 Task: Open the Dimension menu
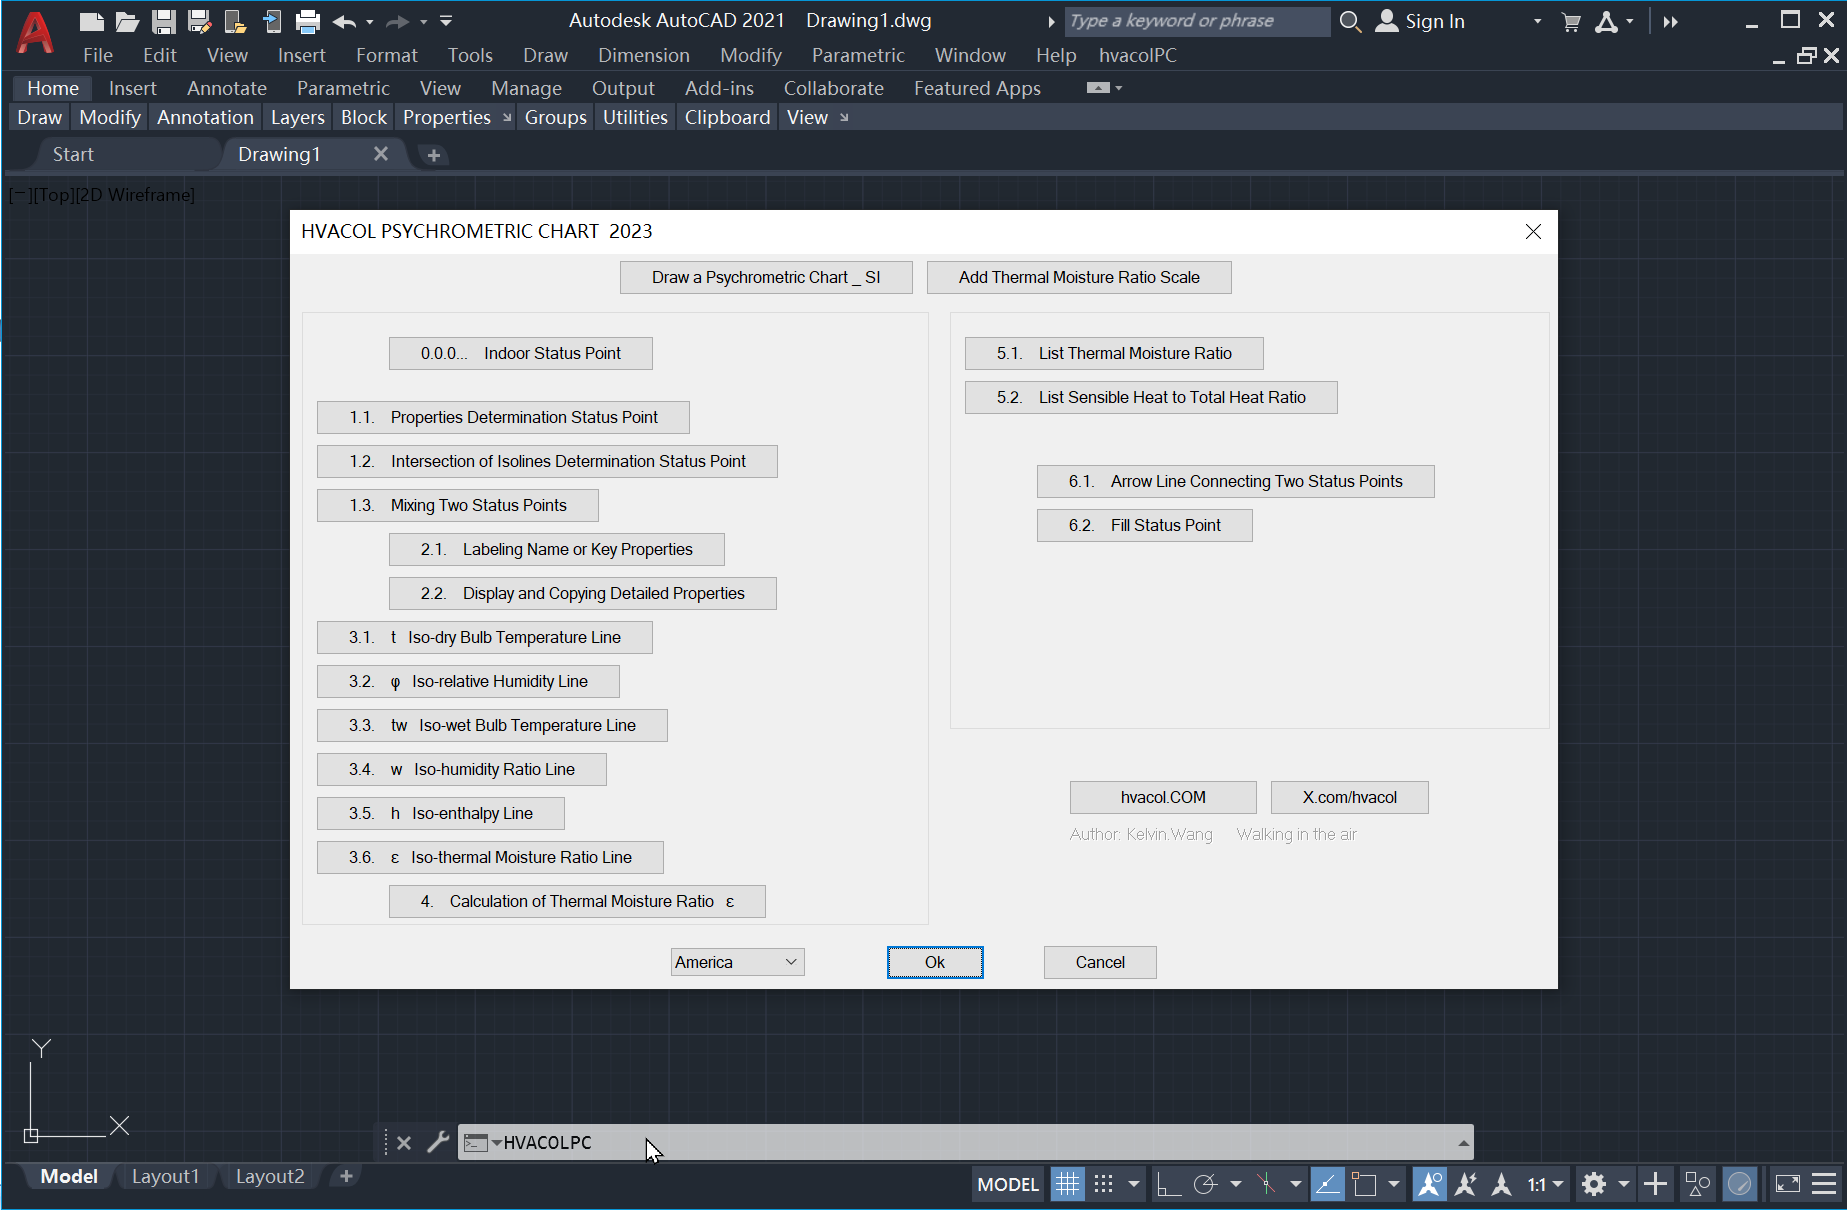[x=643, y=55]
